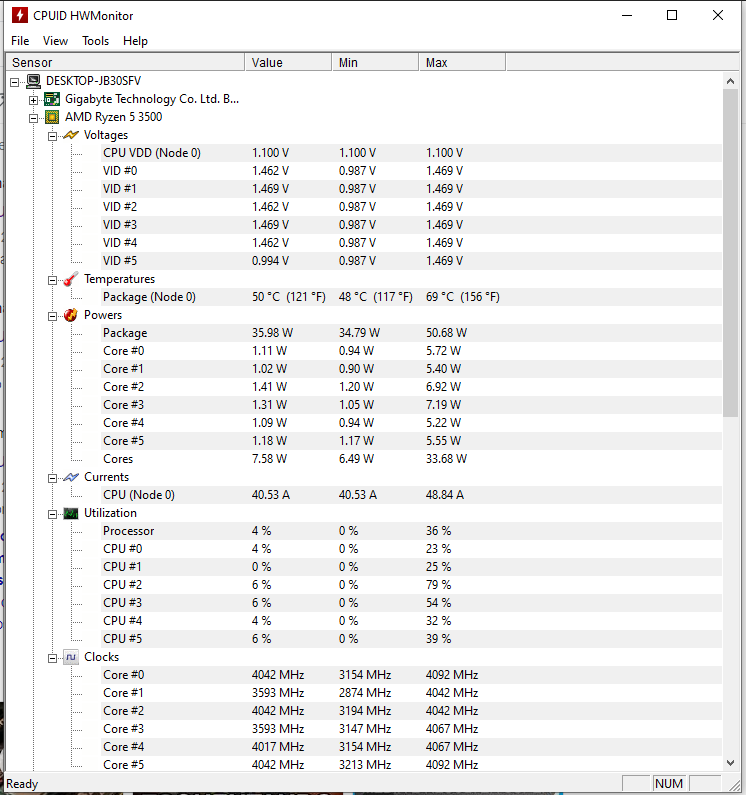Click the Currents wave icon
The height and width of the screenshot is (795, 746).
point(71,477)
